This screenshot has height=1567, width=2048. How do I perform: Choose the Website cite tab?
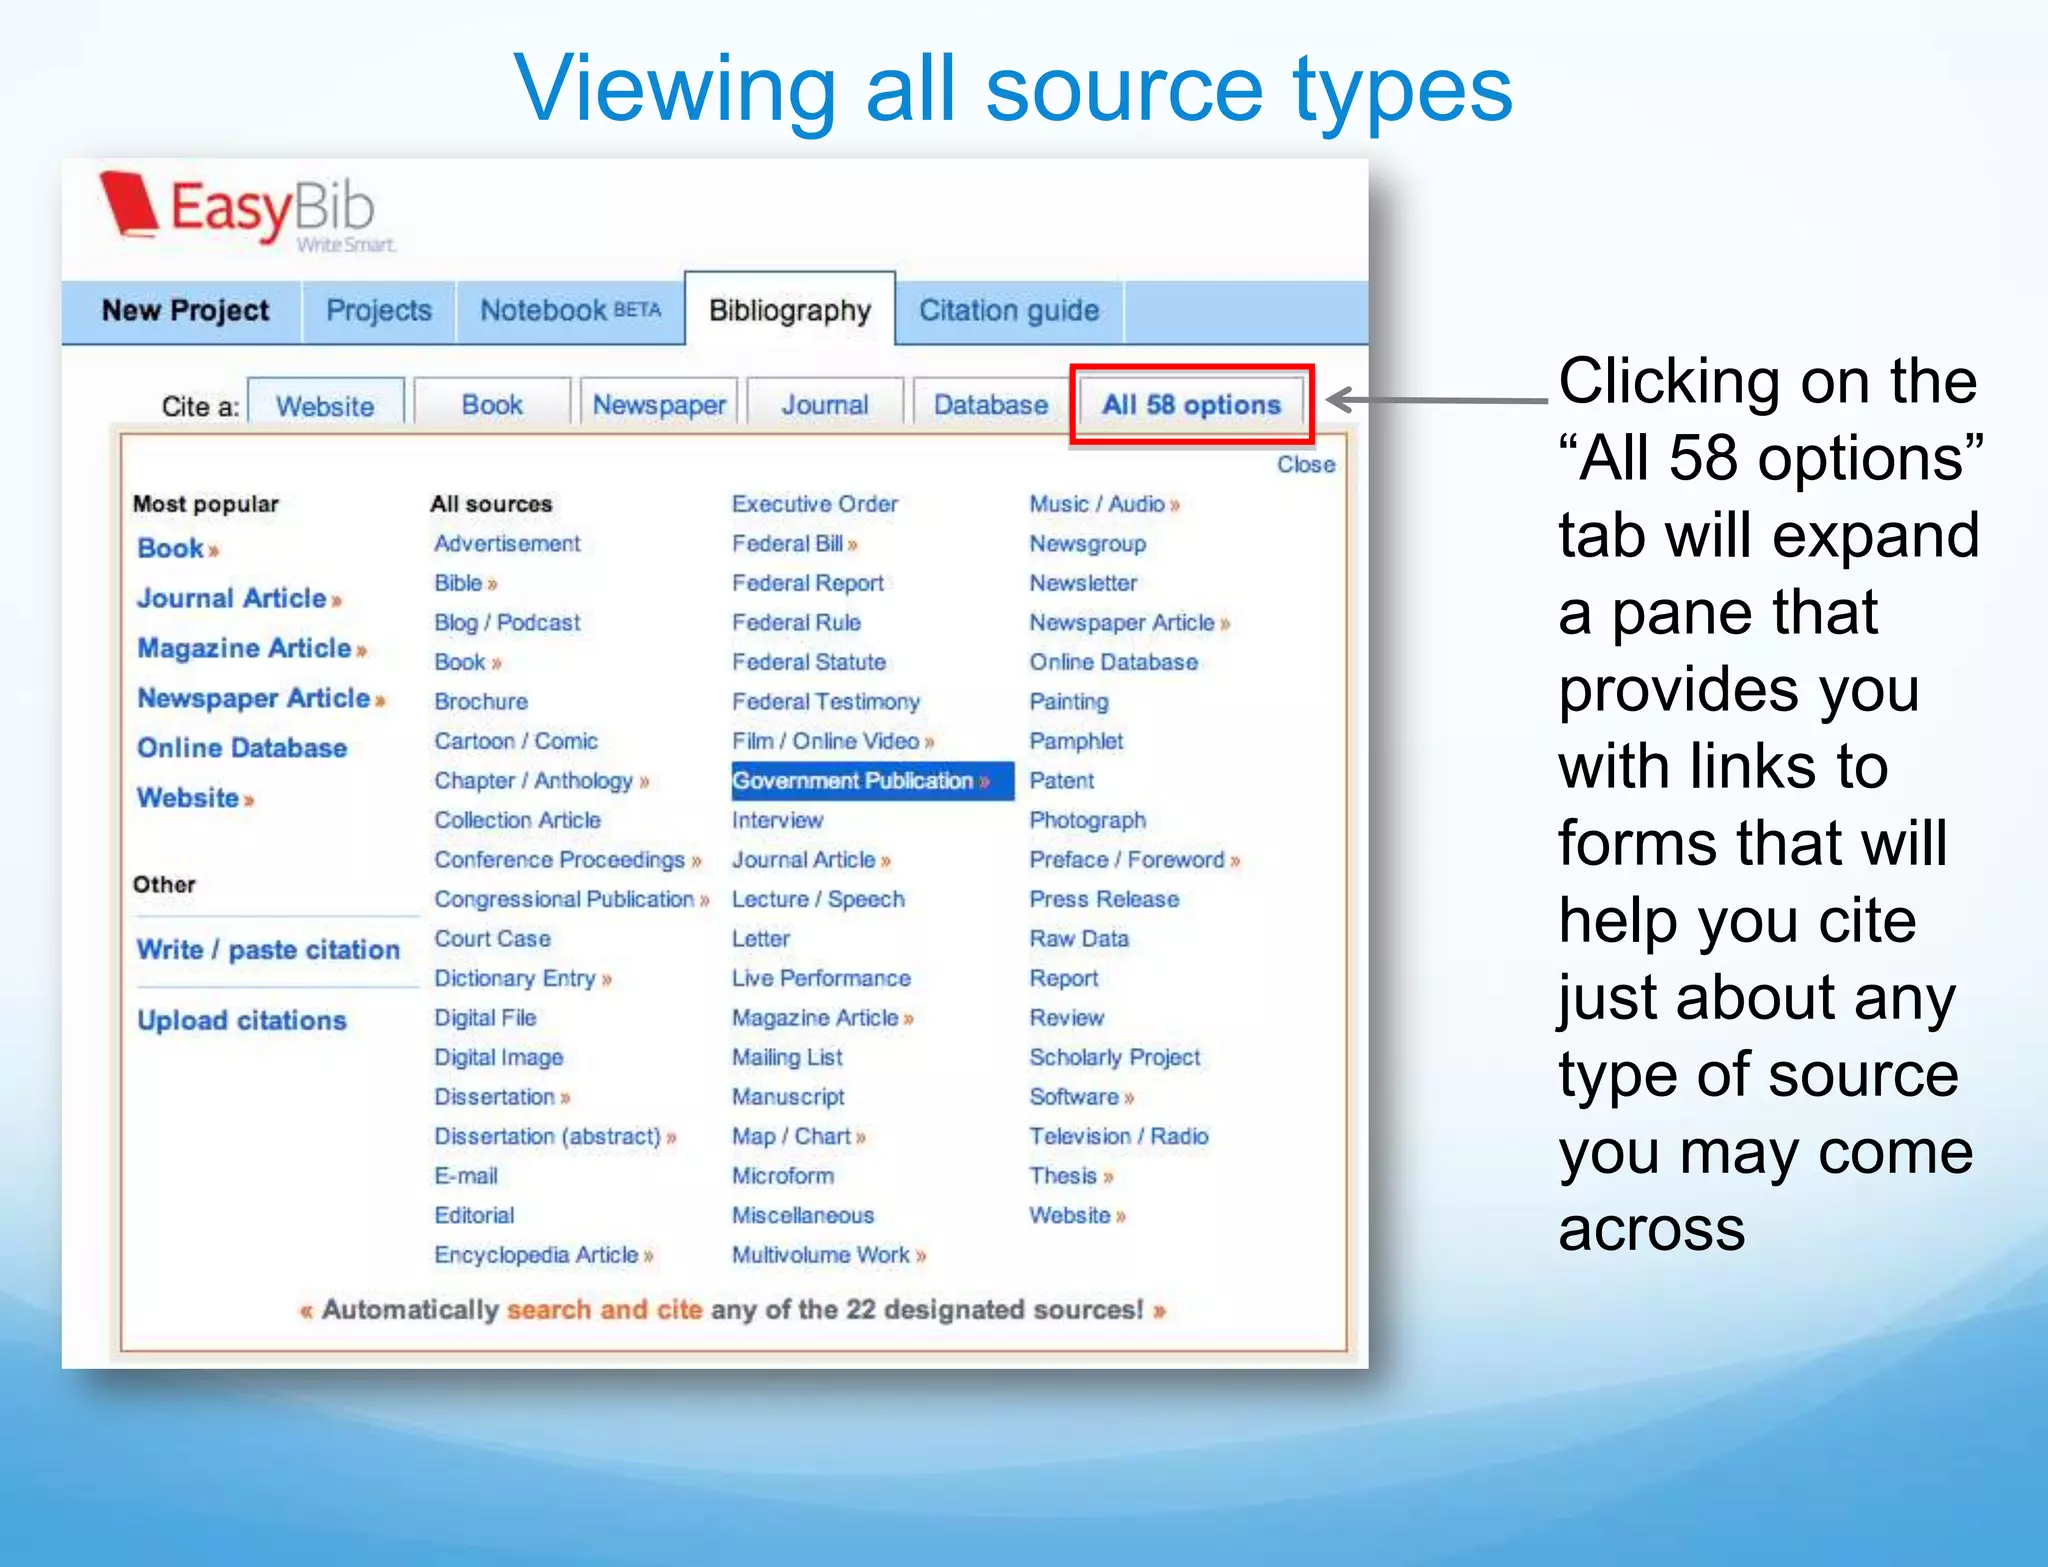[325, 406]
